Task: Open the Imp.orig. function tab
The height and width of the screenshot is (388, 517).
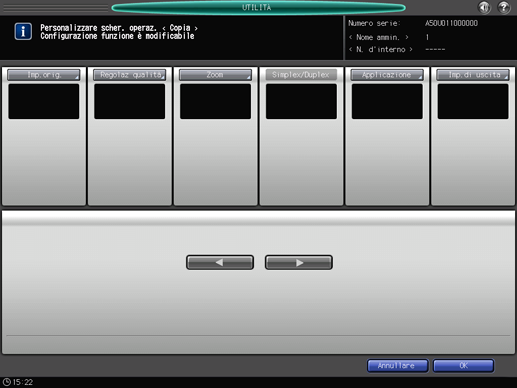Action: (44, 75)
